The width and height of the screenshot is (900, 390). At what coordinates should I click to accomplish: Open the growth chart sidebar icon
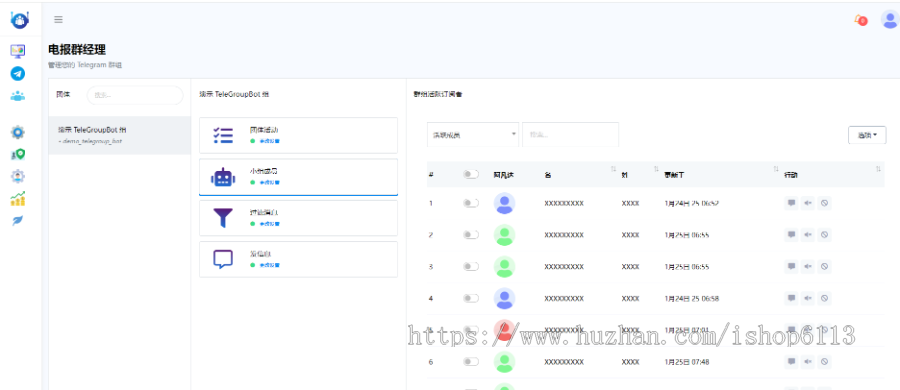pyautogui.click(x=18, y=199)
